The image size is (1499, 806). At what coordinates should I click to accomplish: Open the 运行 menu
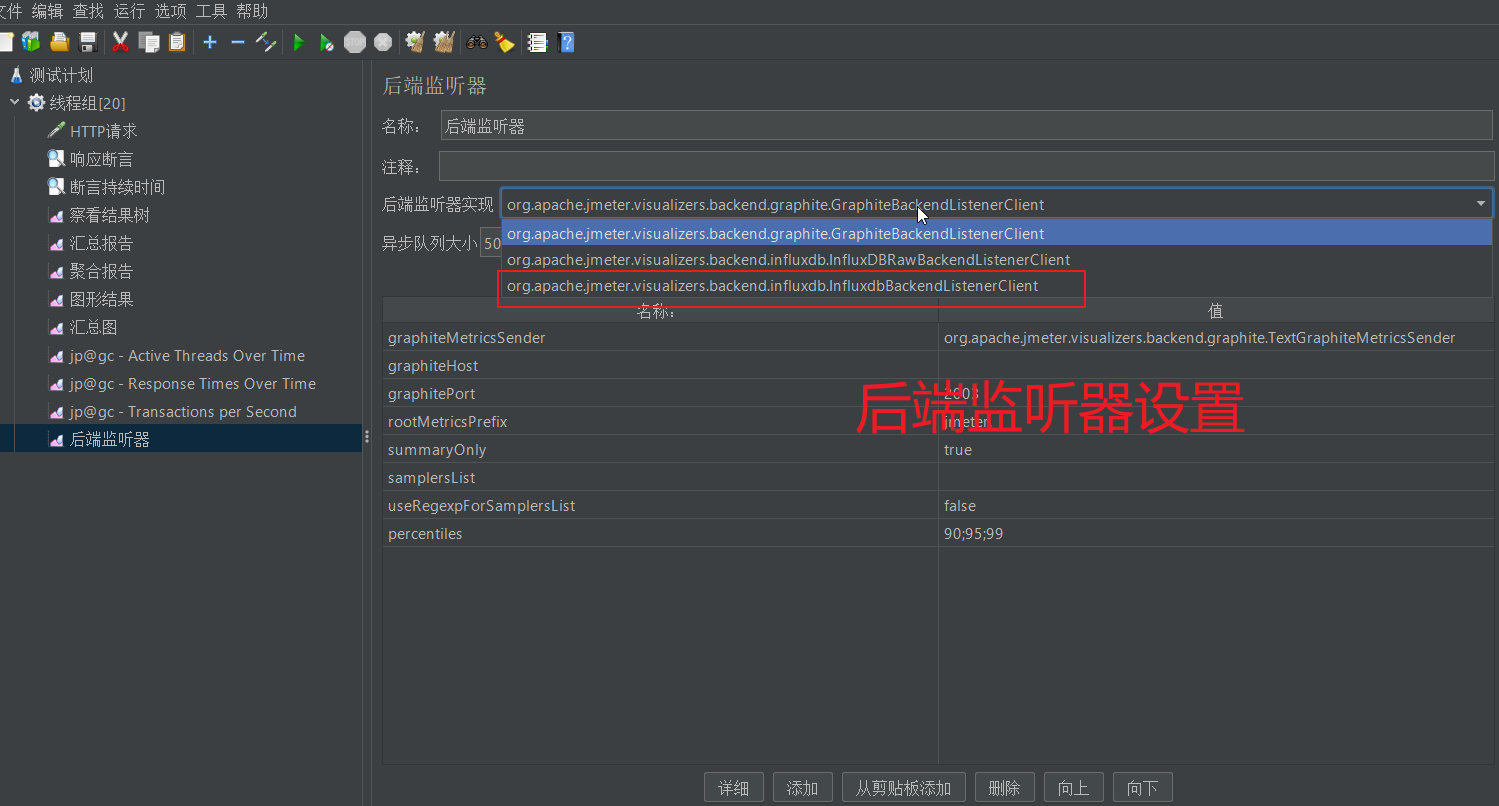129,11
